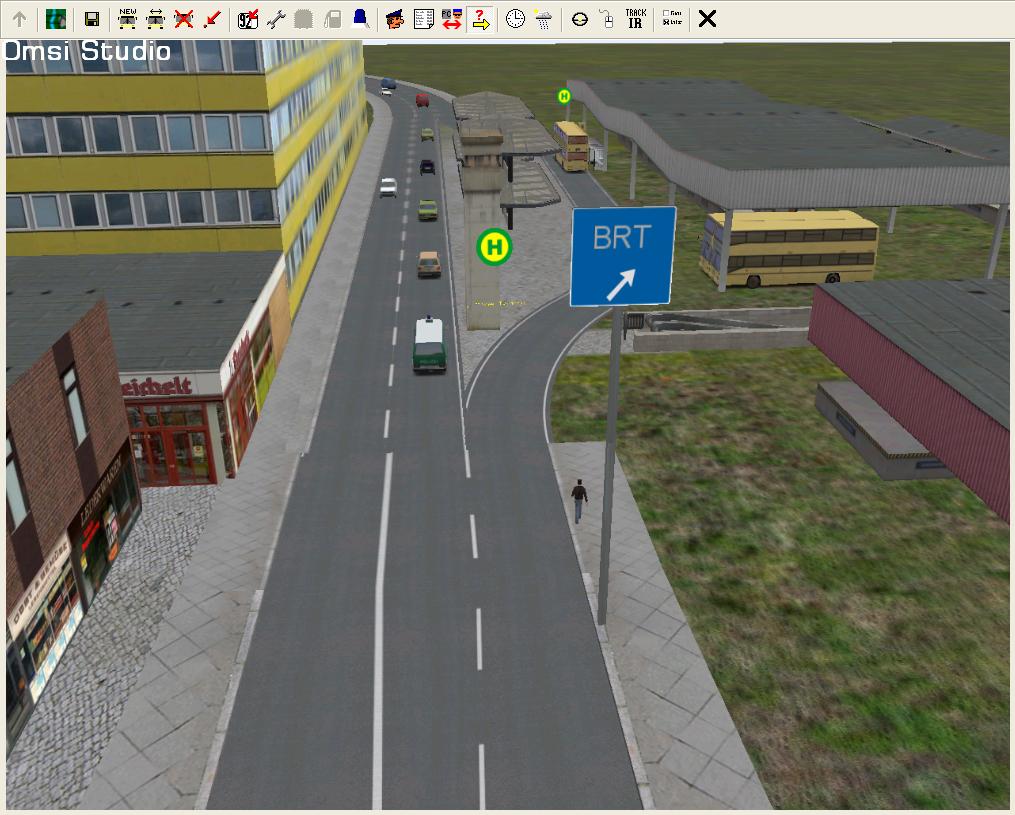
Task: Place a NEW bus
Action: tap(127, 18)
